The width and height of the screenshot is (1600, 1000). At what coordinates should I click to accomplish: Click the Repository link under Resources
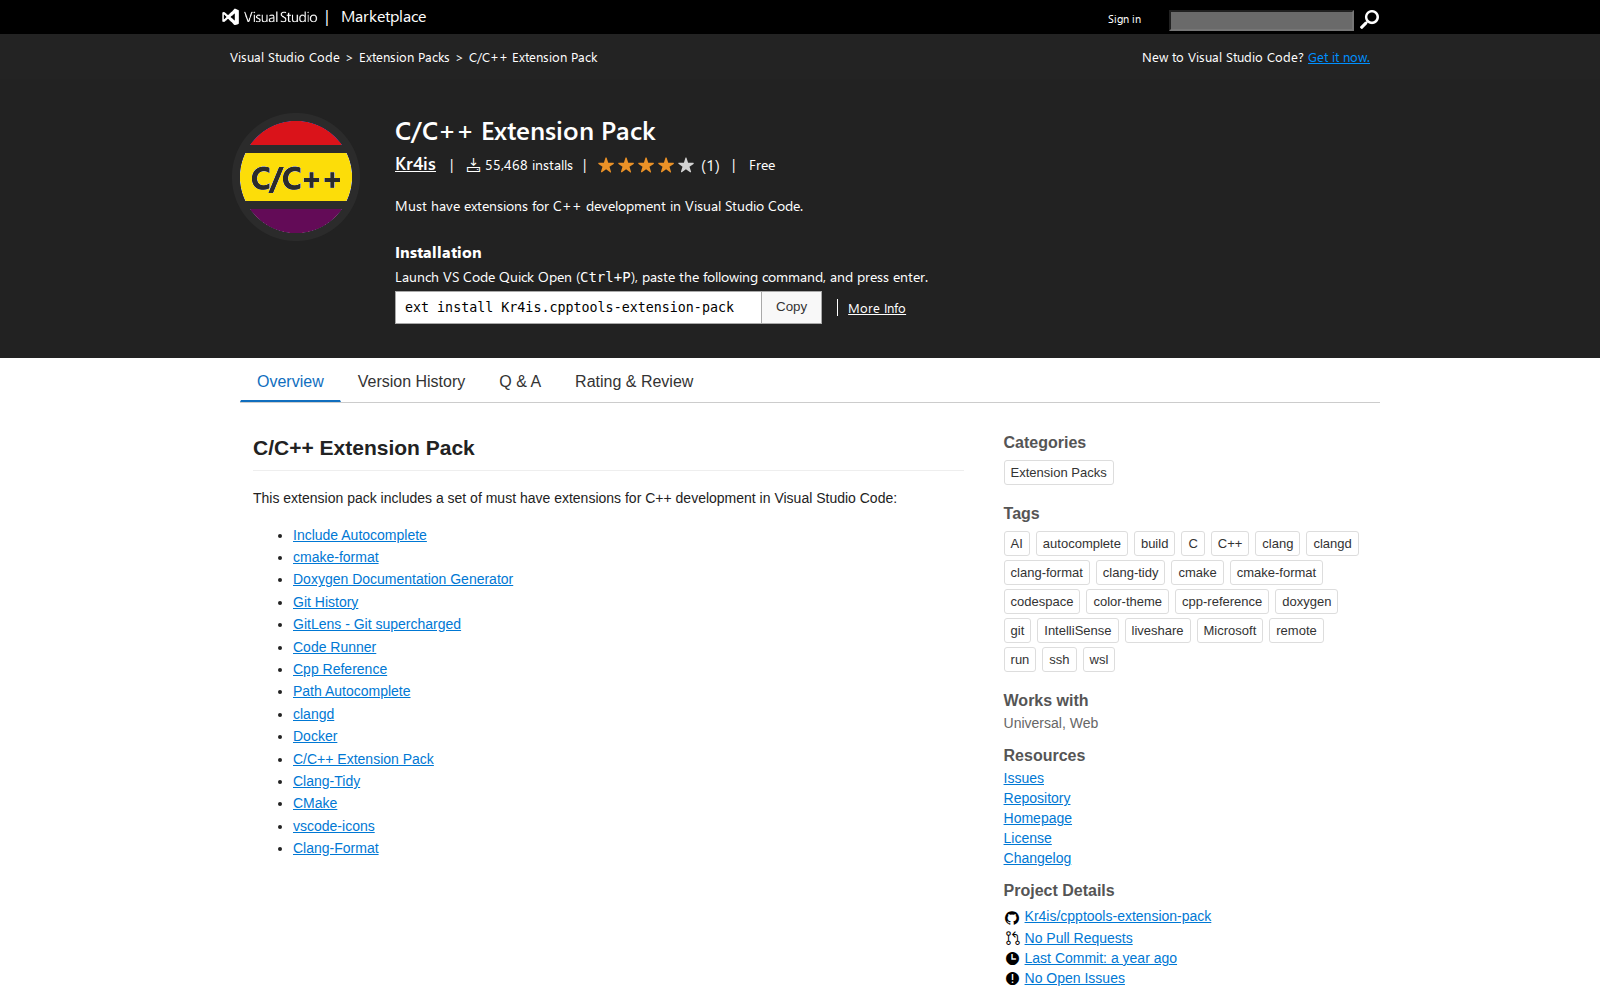click(1036, 798)
